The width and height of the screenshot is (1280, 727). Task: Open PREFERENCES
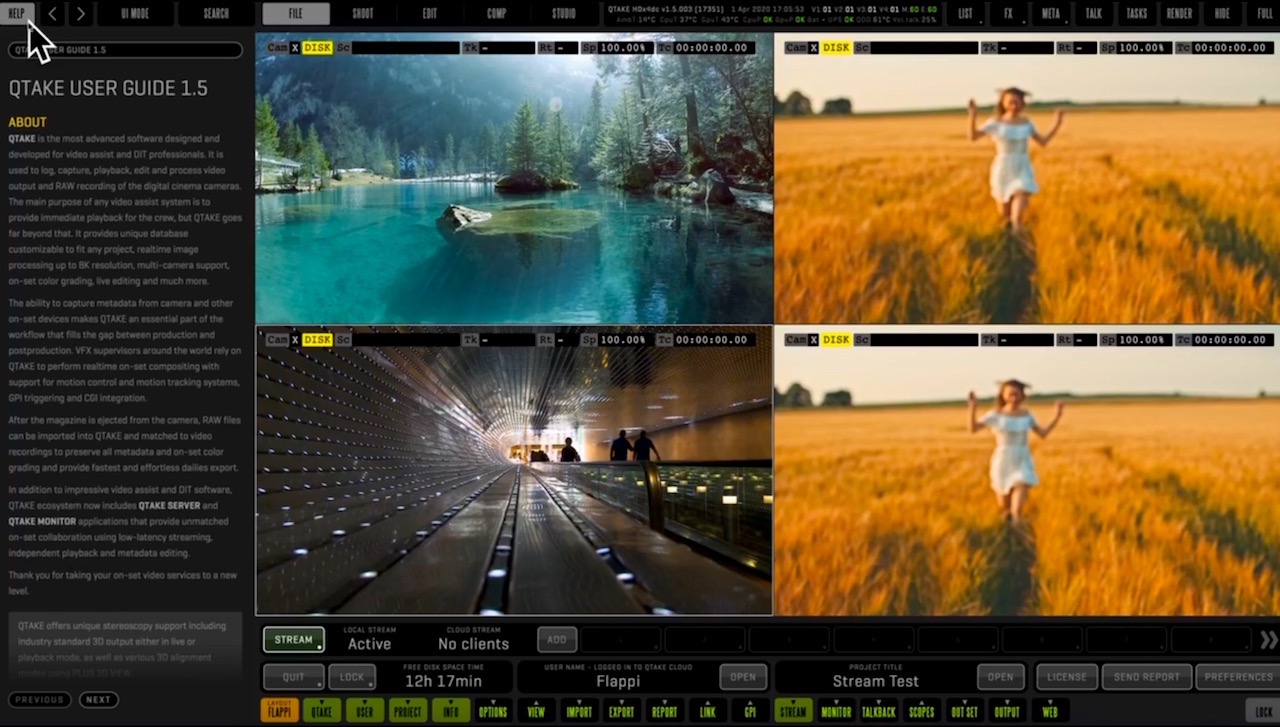tap(1238, 677)
